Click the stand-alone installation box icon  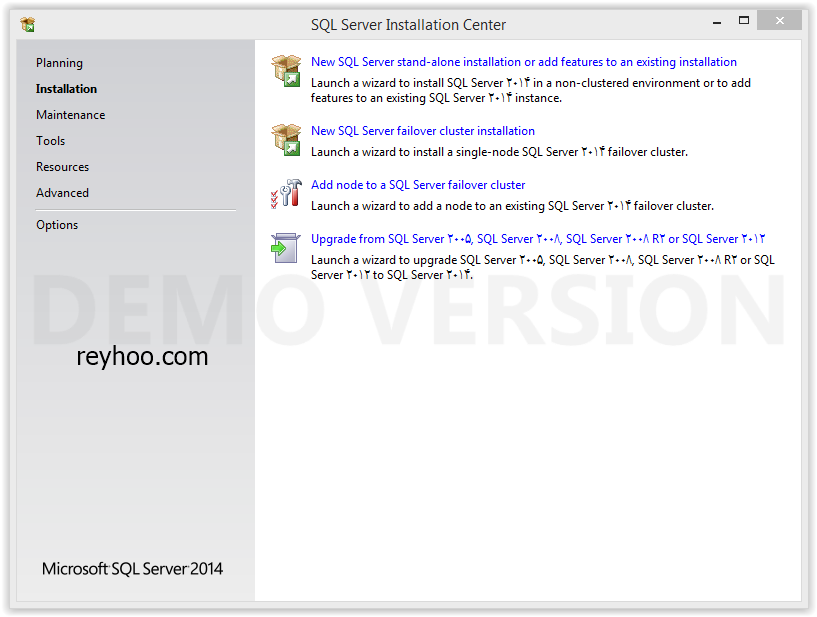[x=286, y=71]
